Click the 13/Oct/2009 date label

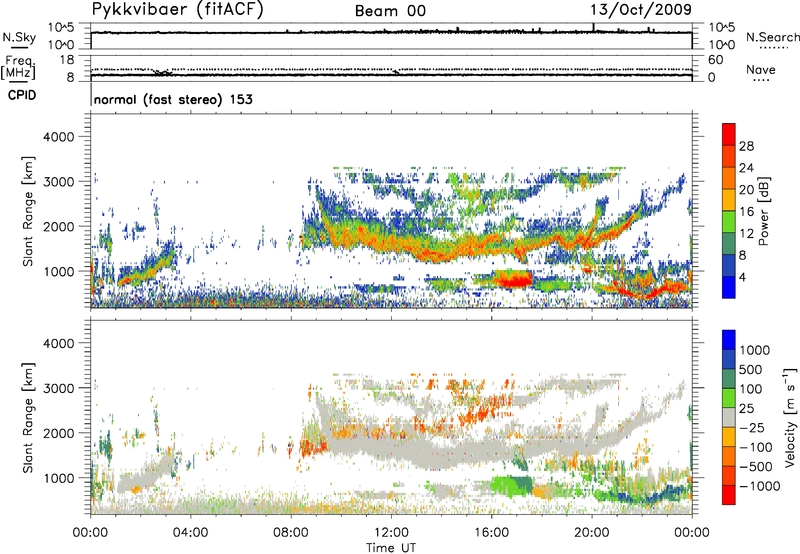pos(641,9)
